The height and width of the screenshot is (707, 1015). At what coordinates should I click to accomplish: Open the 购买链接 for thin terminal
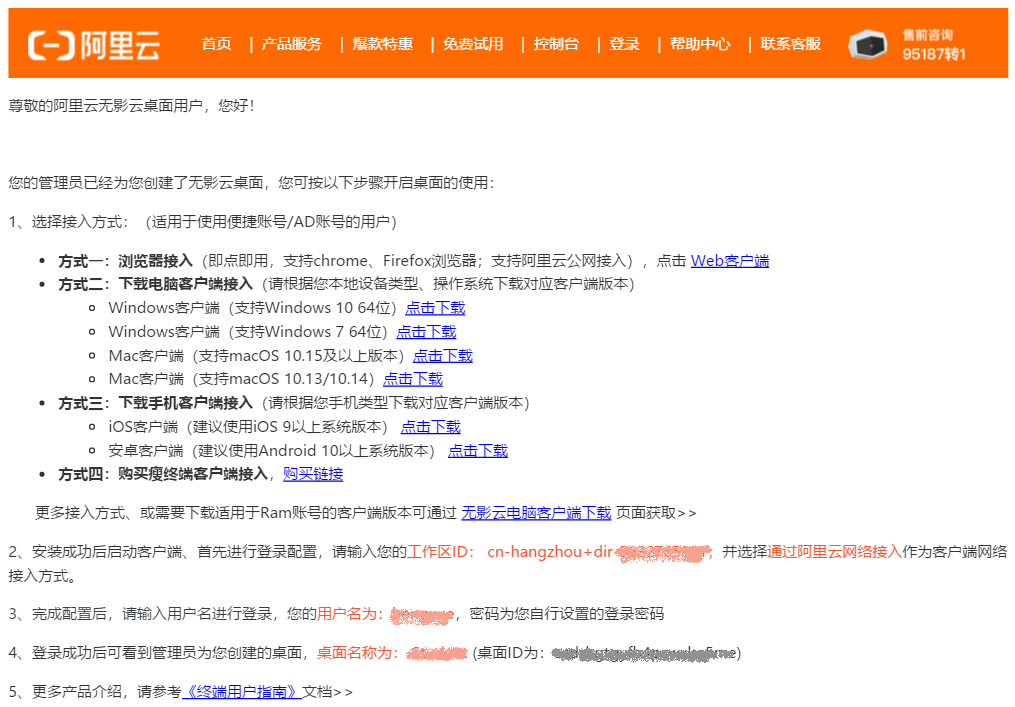click(x=313, y=475)
